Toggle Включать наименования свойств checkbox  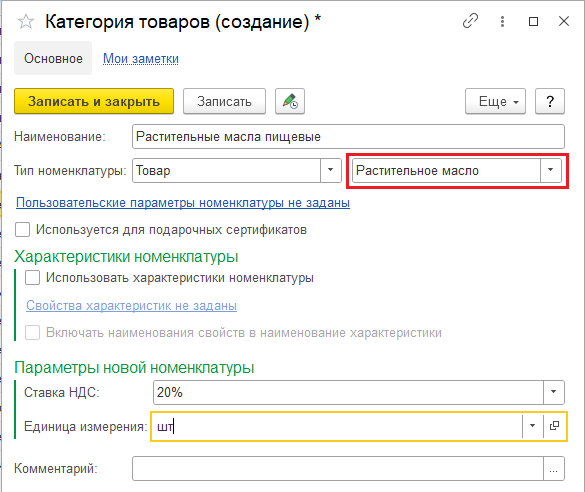click(x=32, y=332)
